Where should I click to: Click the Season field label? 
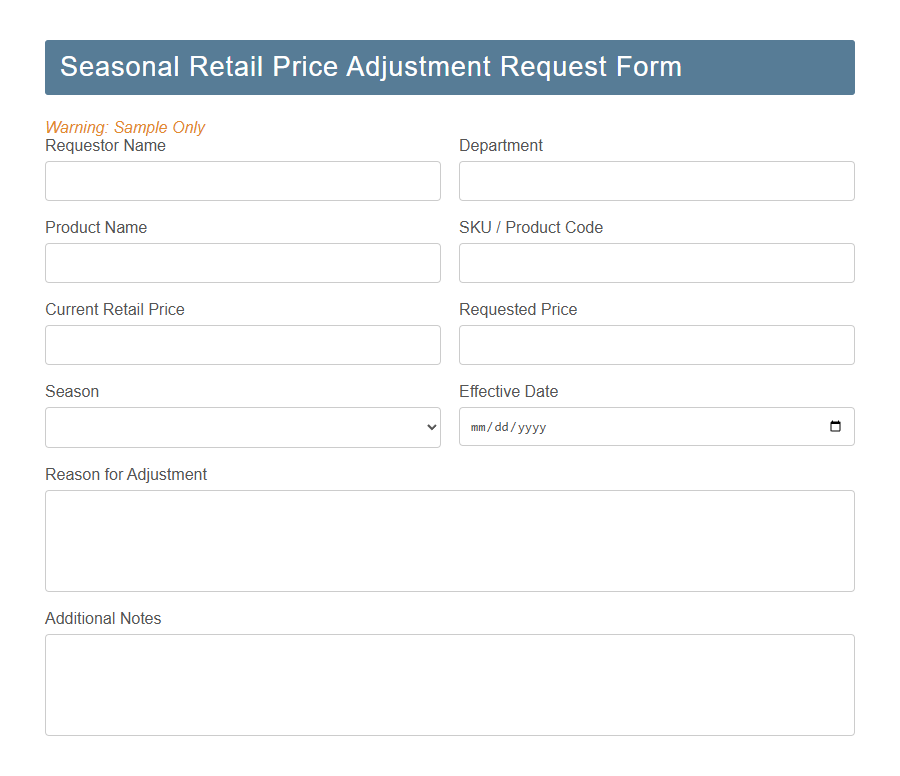[71, 391]
